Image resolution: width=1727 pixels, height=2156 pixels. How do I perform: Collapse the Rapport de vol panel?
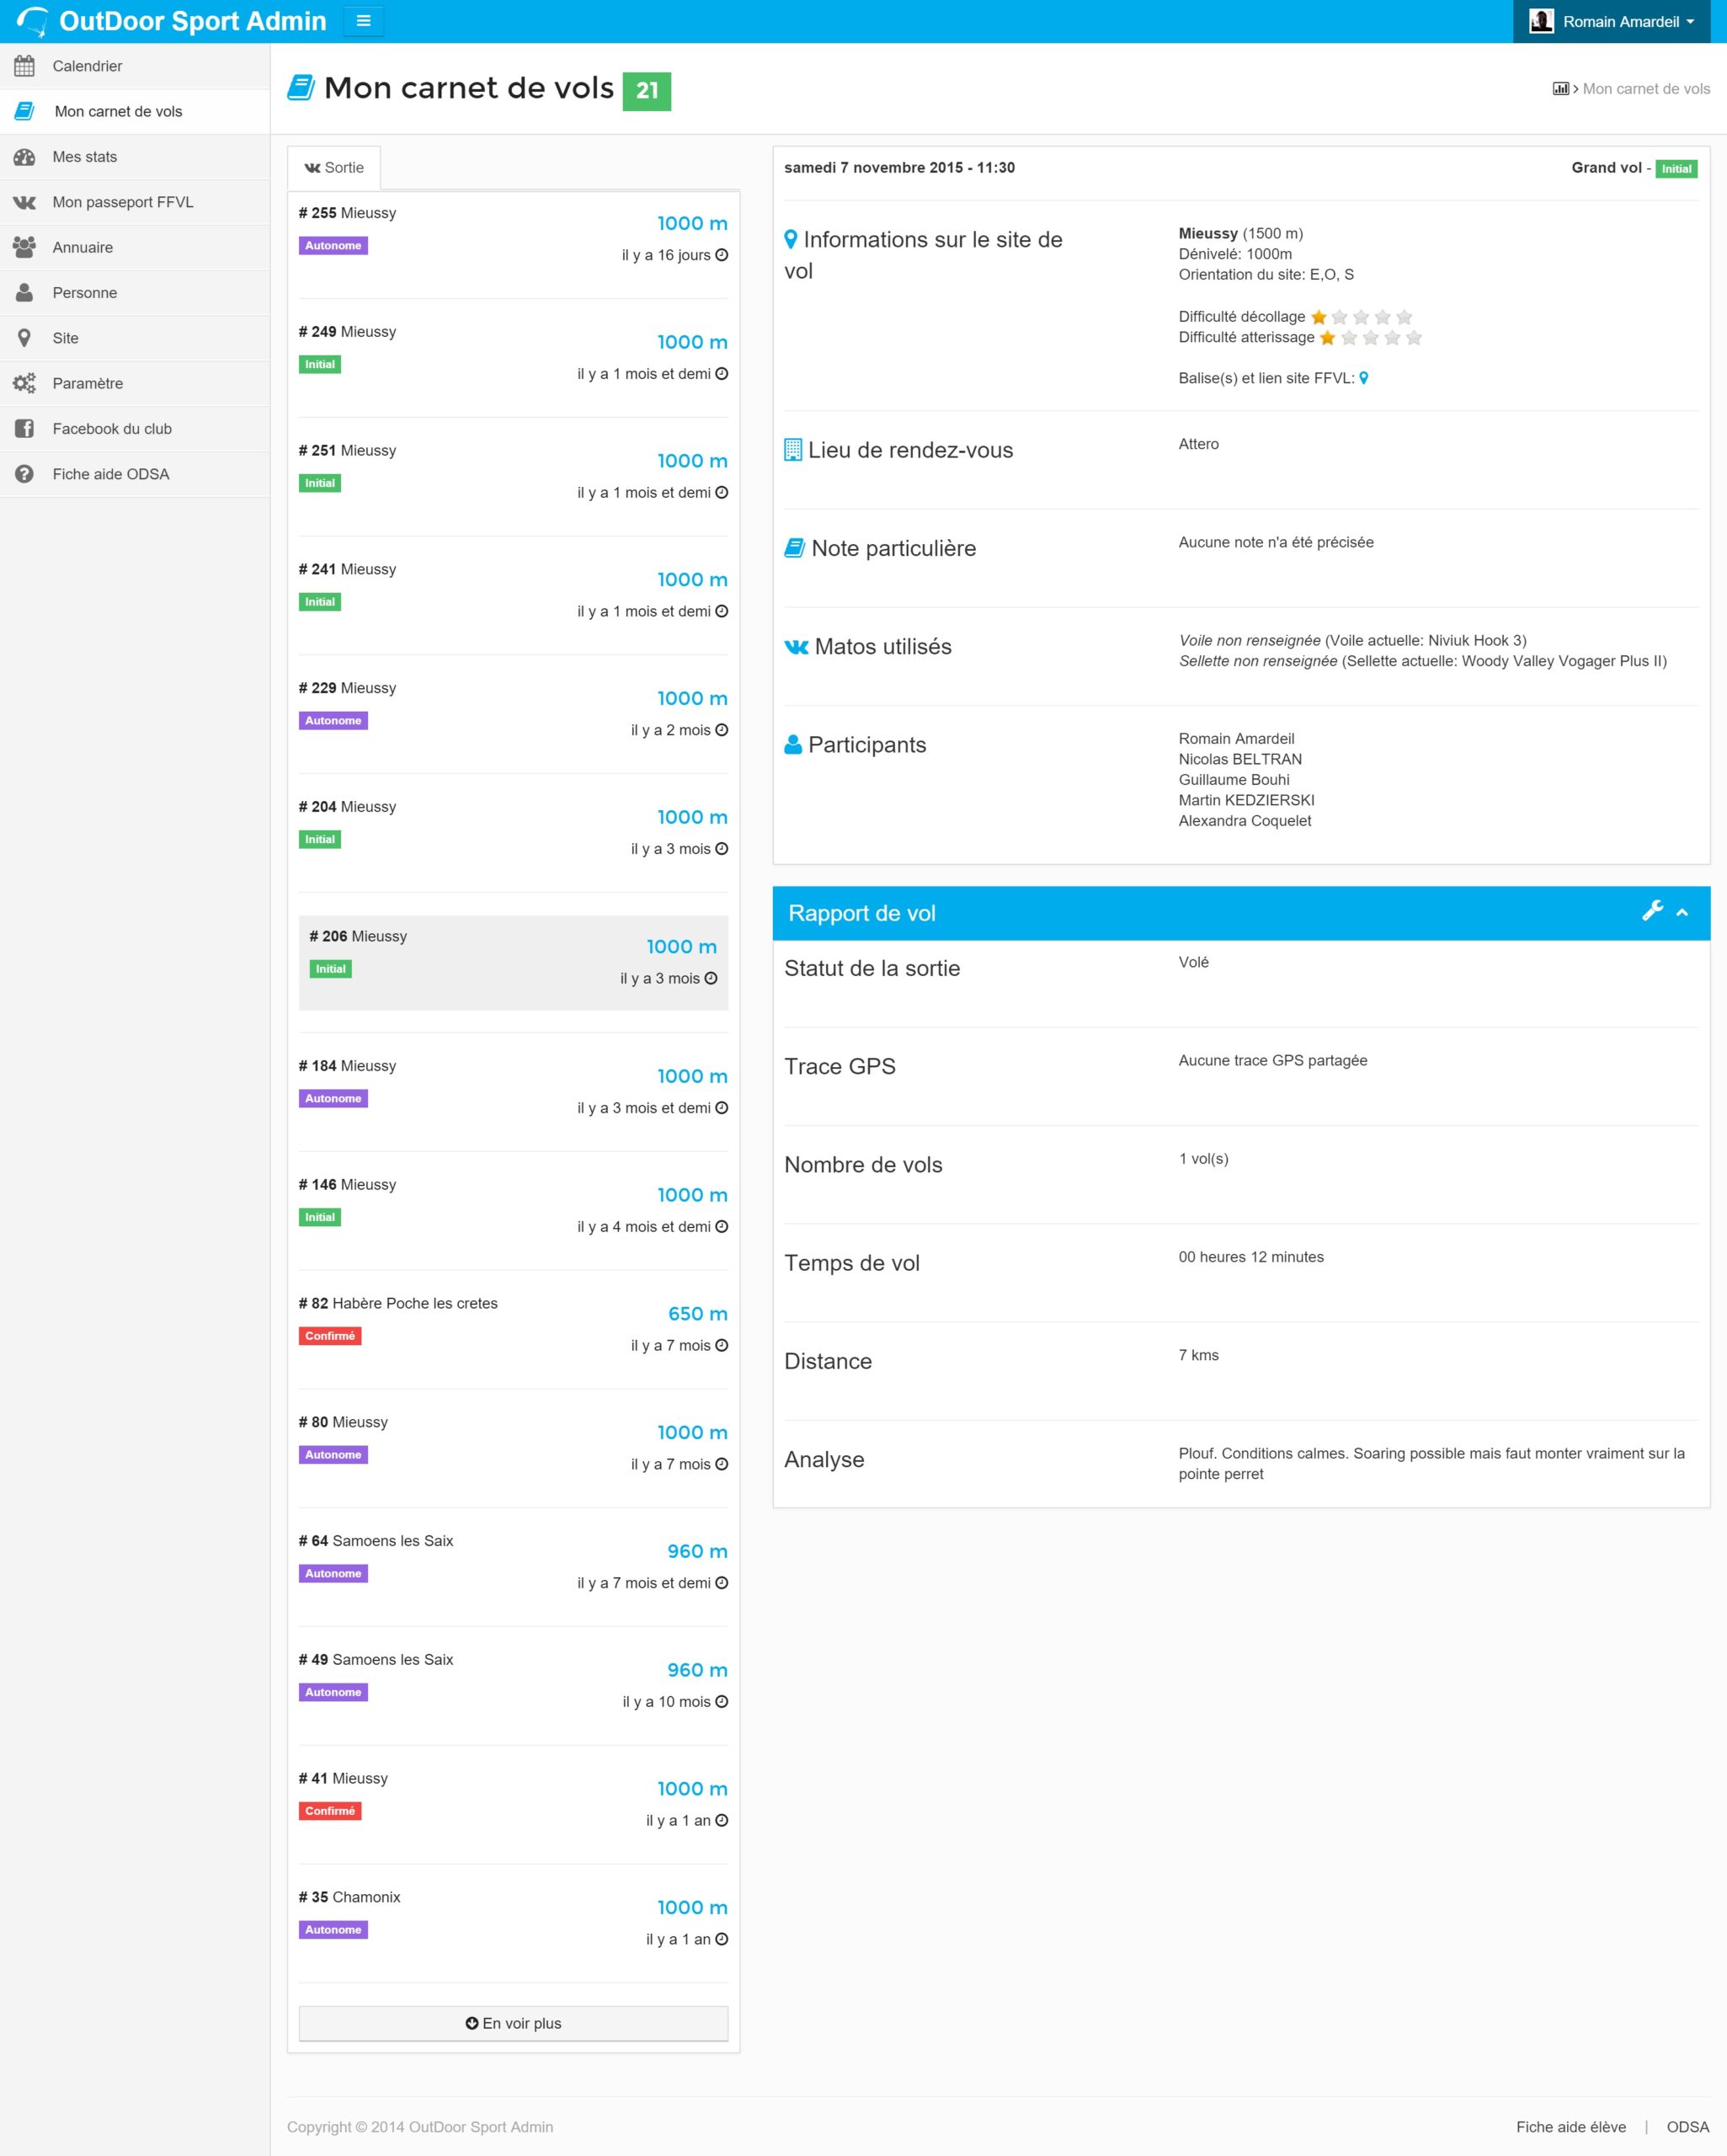pos(1682,912)
